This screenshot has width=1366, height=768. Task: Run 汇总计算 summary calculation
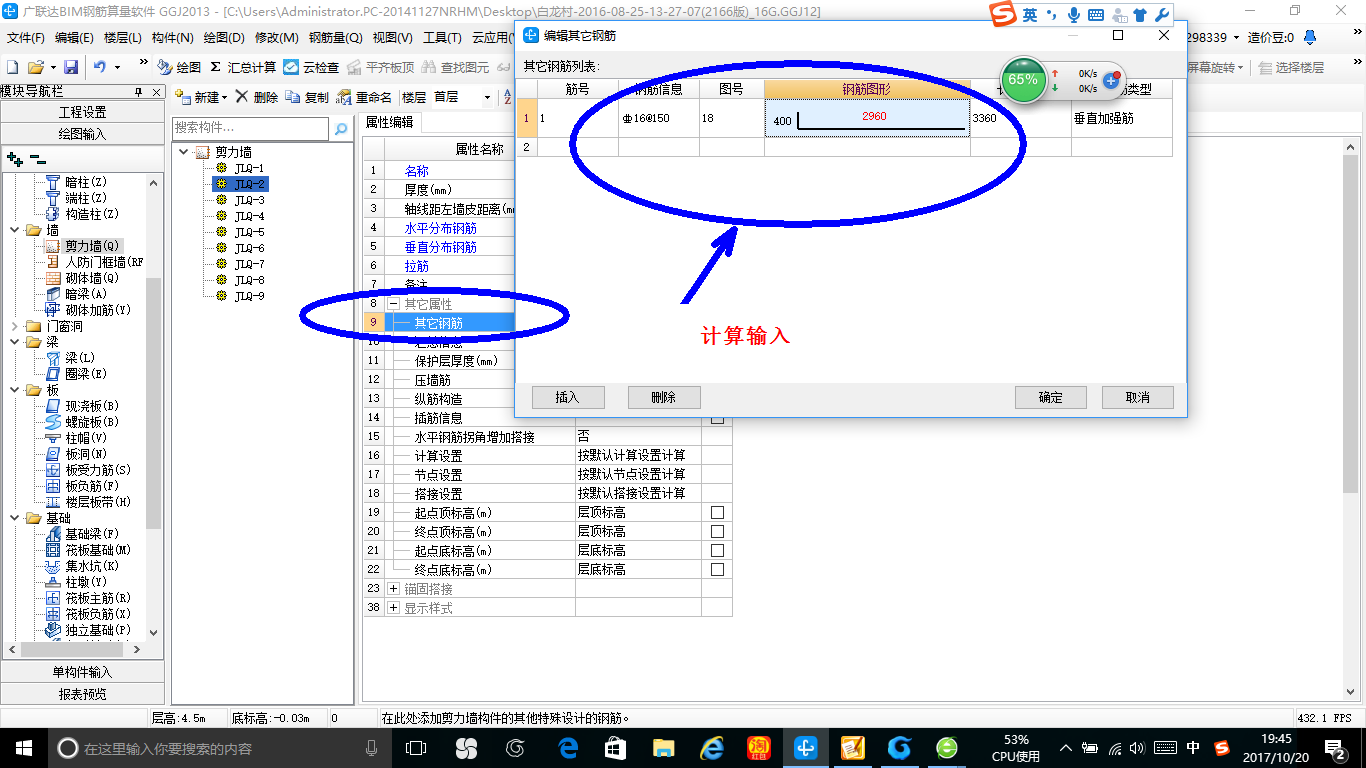coord(242,67)
